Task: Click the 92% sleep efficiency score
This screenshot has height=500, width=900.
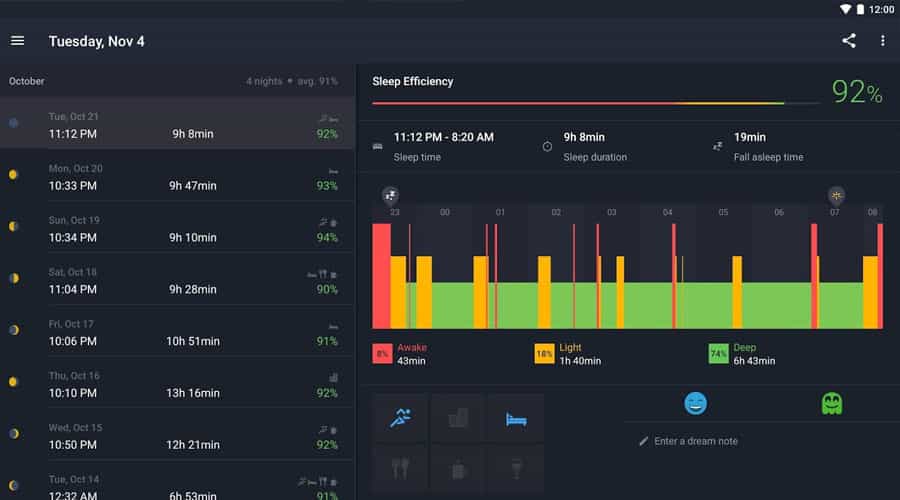Action: tap(857, 92)
